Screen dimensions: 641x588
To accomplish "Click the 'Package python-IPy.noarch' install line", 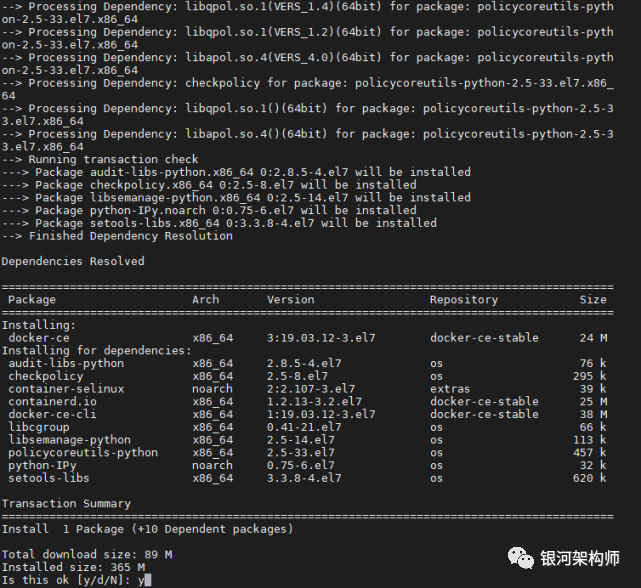I will click(x=209, y=210).
